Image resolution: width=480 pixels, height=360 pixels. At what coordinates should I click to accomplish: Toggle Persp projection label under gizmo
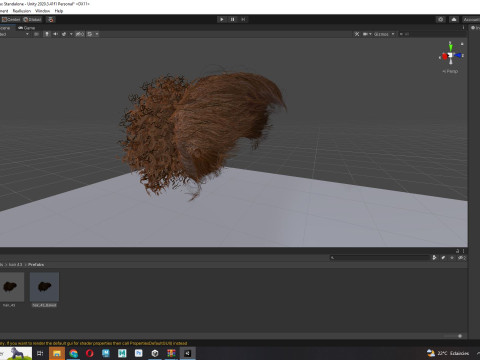pyautogui.click(x=450, y=71)
